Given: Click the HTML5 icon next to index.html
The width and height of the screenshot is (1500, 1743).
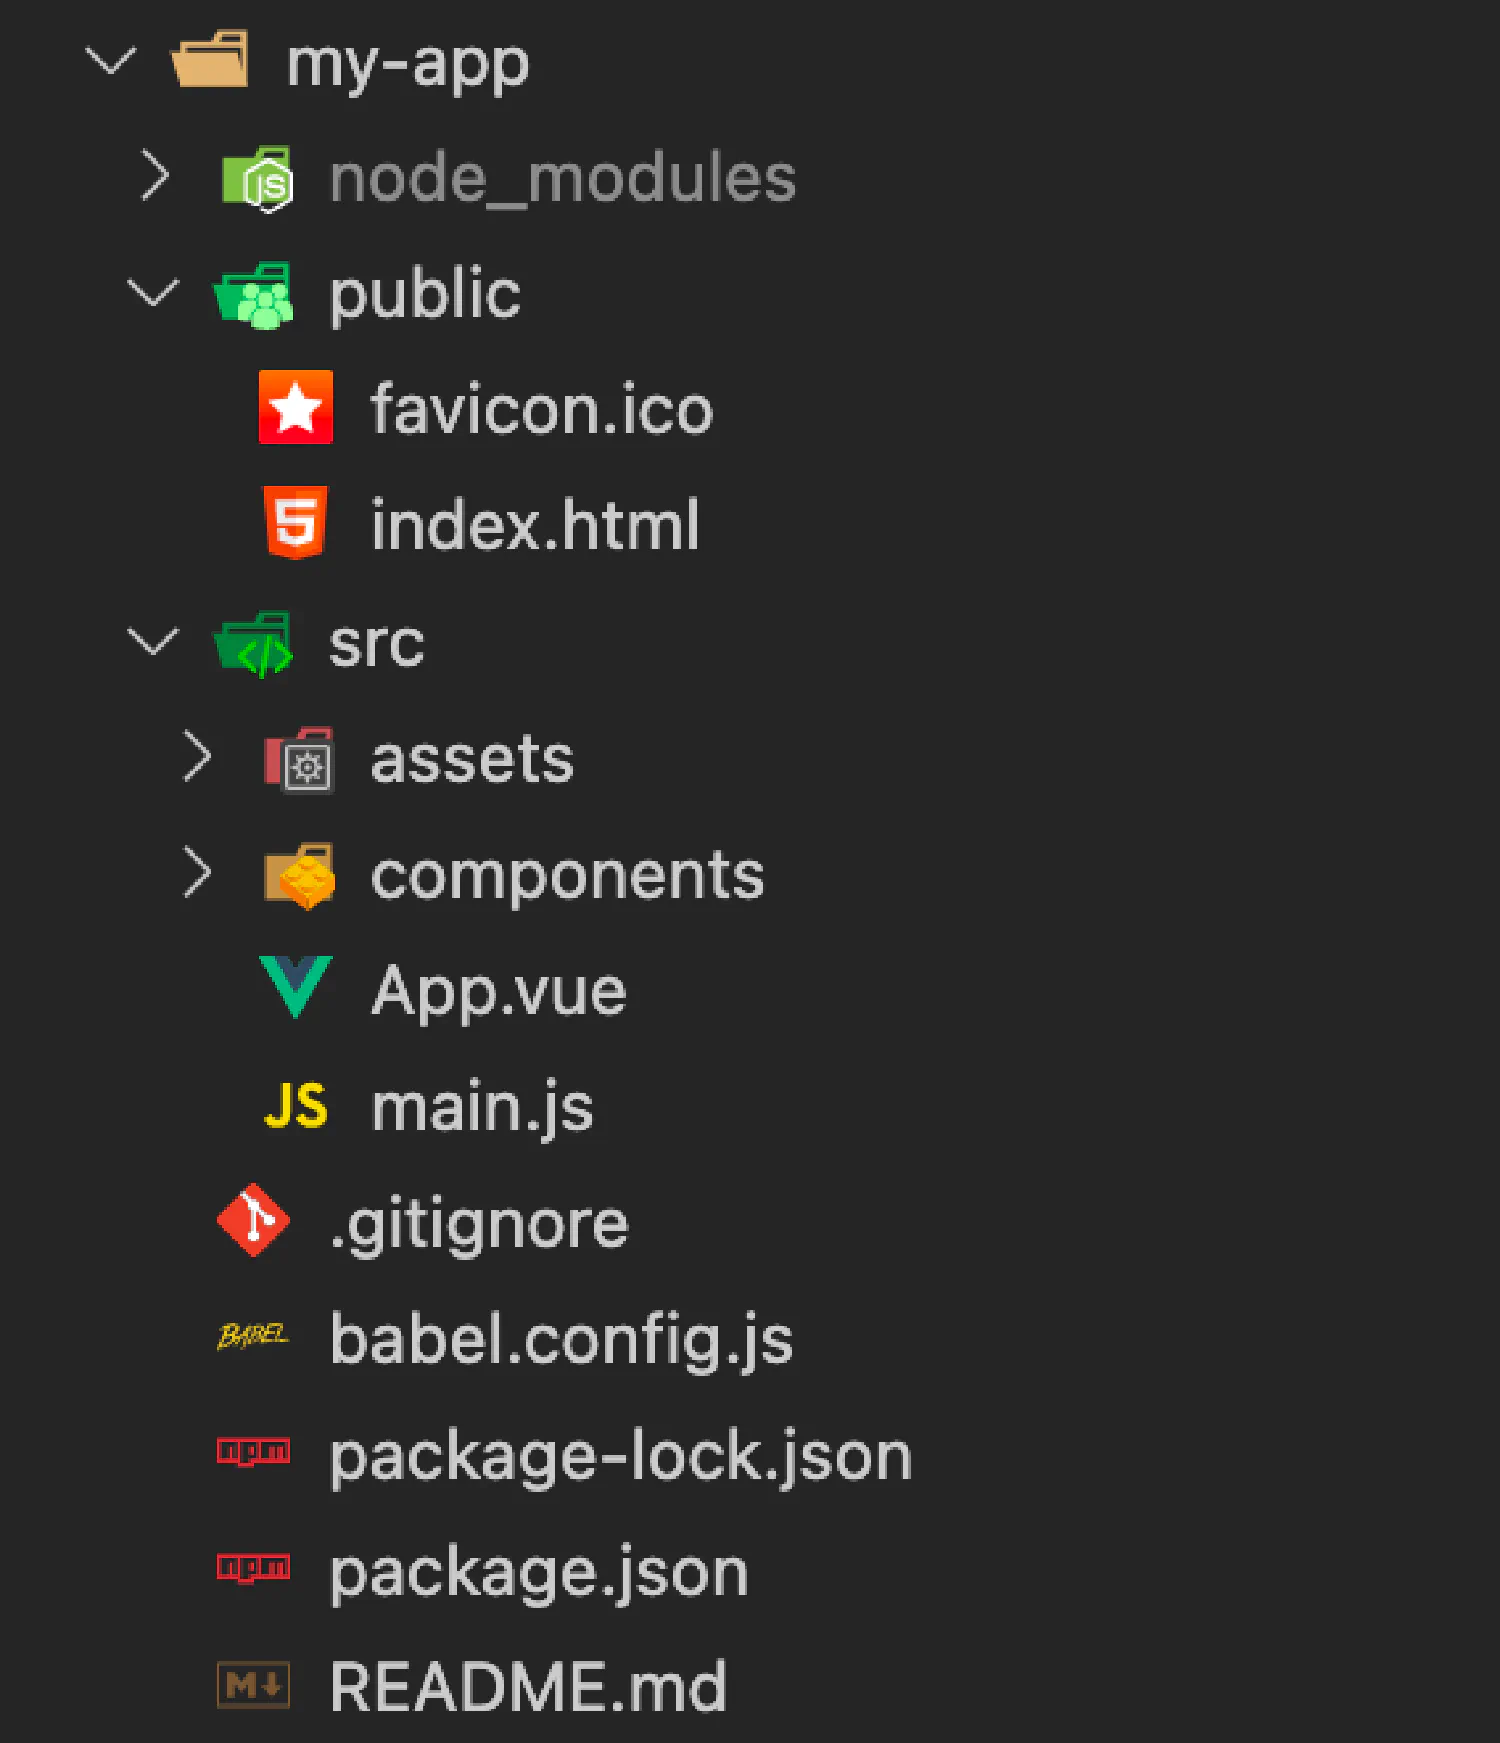Looking at the screenshot, I should pyautogui.click(x=295, y=522).
